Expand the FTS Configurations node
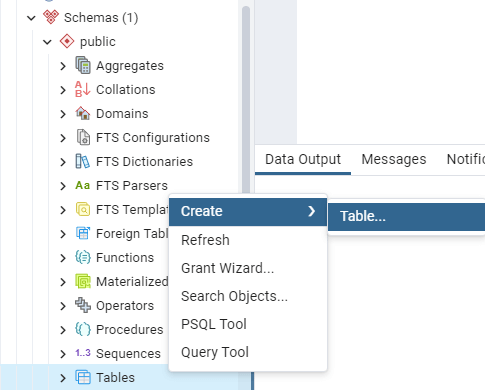The height and width of the screenshot is (390, 485). [63, 138]
